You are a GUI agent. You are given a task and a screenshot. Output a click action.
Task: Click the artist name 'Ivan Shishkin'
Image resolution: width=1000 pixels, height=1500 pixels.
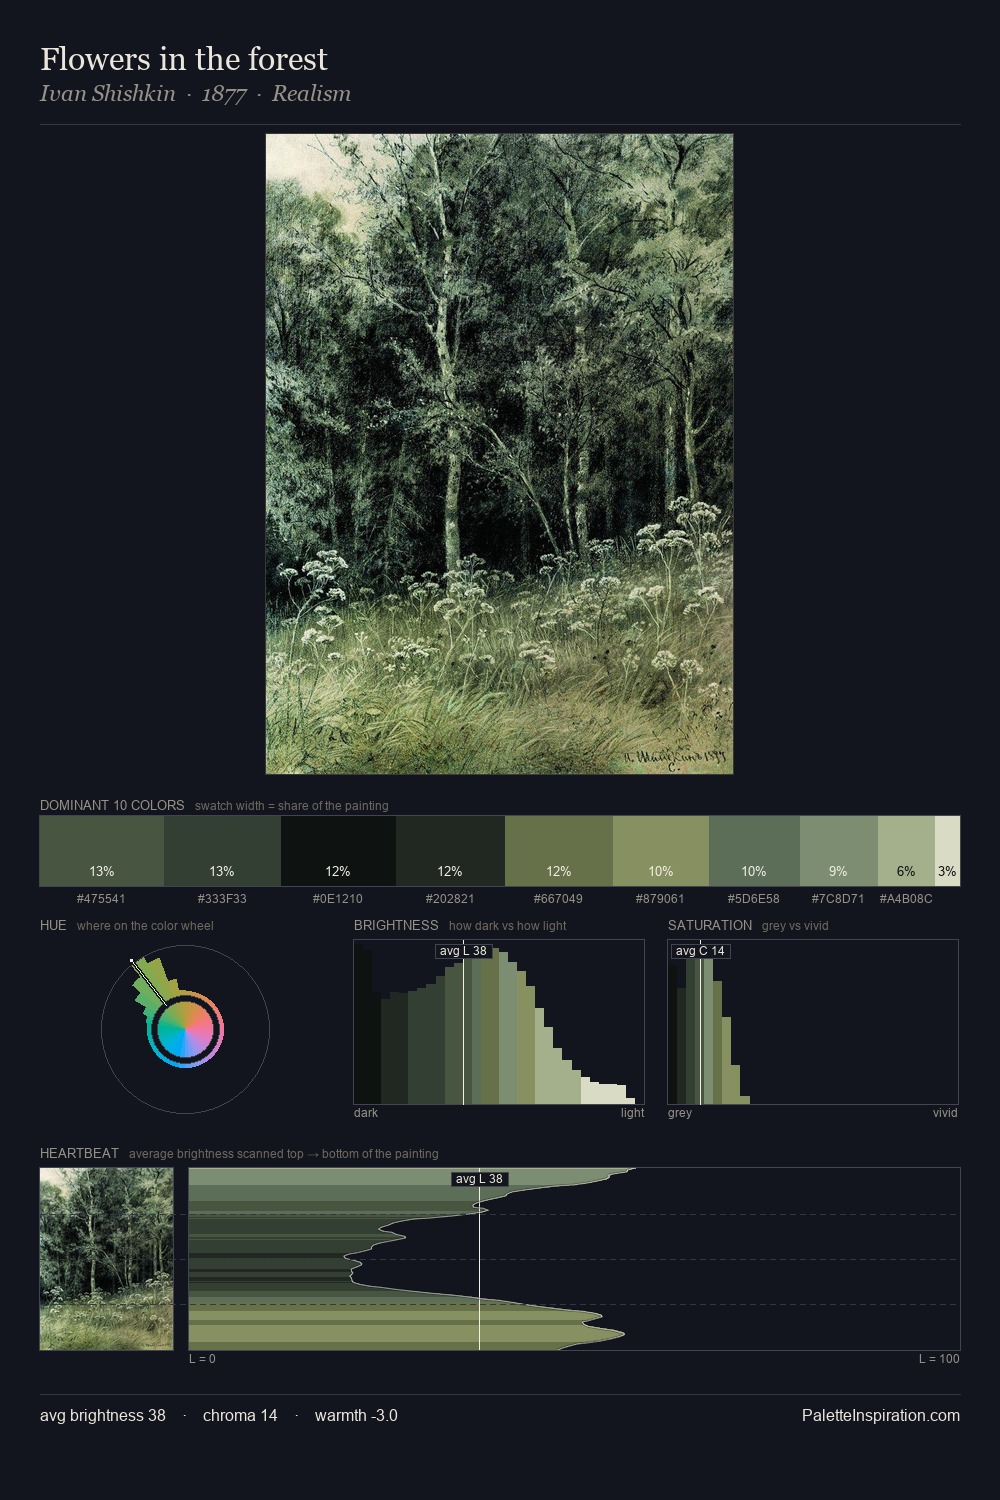[108, 94]
